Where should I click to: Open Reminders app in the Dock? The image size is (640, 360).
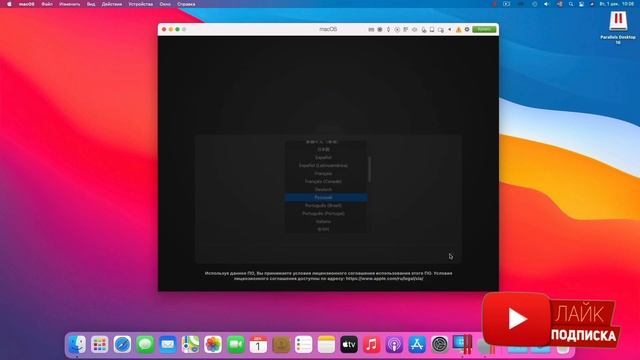click(304, 344)
